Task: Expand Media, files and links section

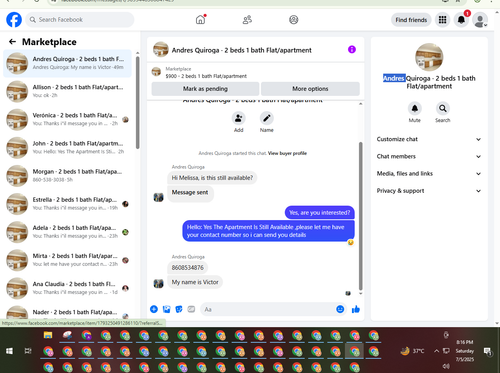Action: point(429,173)
